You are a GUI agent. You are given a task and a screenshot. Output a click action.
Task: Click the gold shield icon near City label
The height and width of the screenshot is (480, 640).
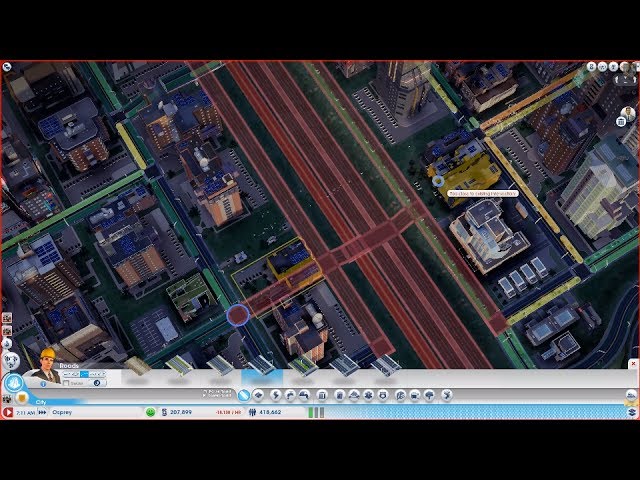click(x=22, y=397)
